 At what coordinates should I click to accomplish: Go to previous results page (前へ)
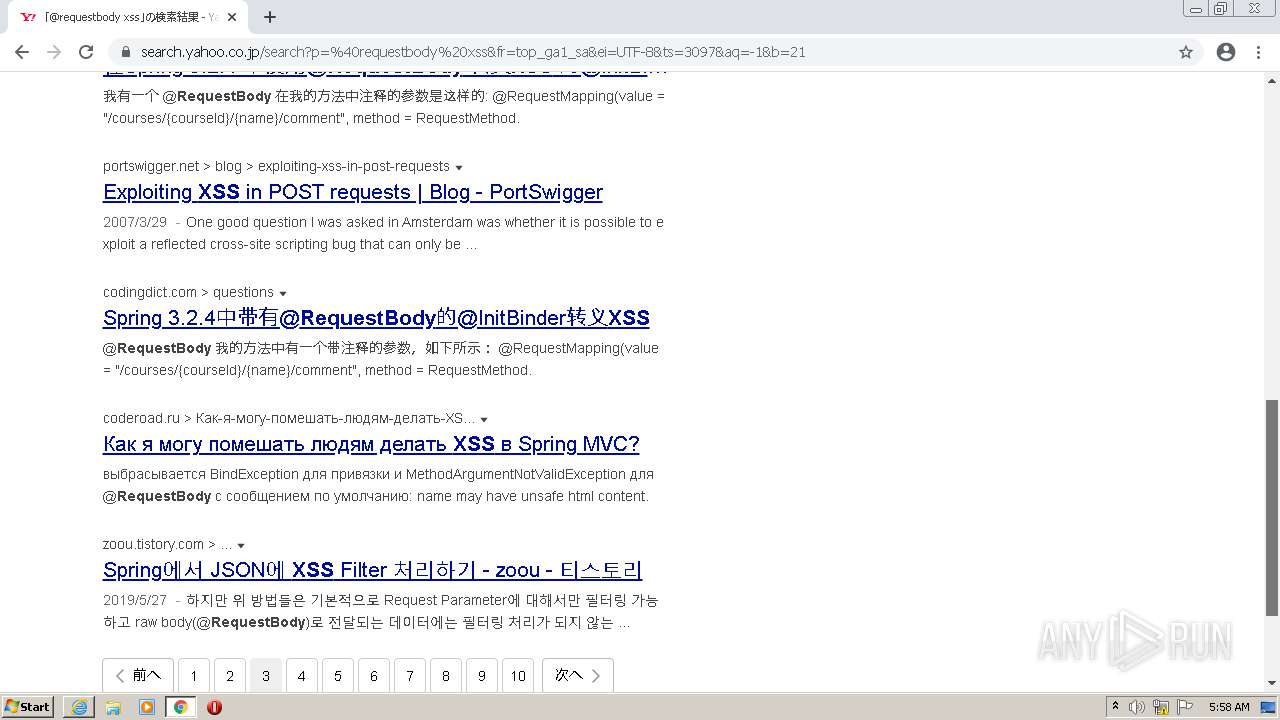tap(138, 675)
